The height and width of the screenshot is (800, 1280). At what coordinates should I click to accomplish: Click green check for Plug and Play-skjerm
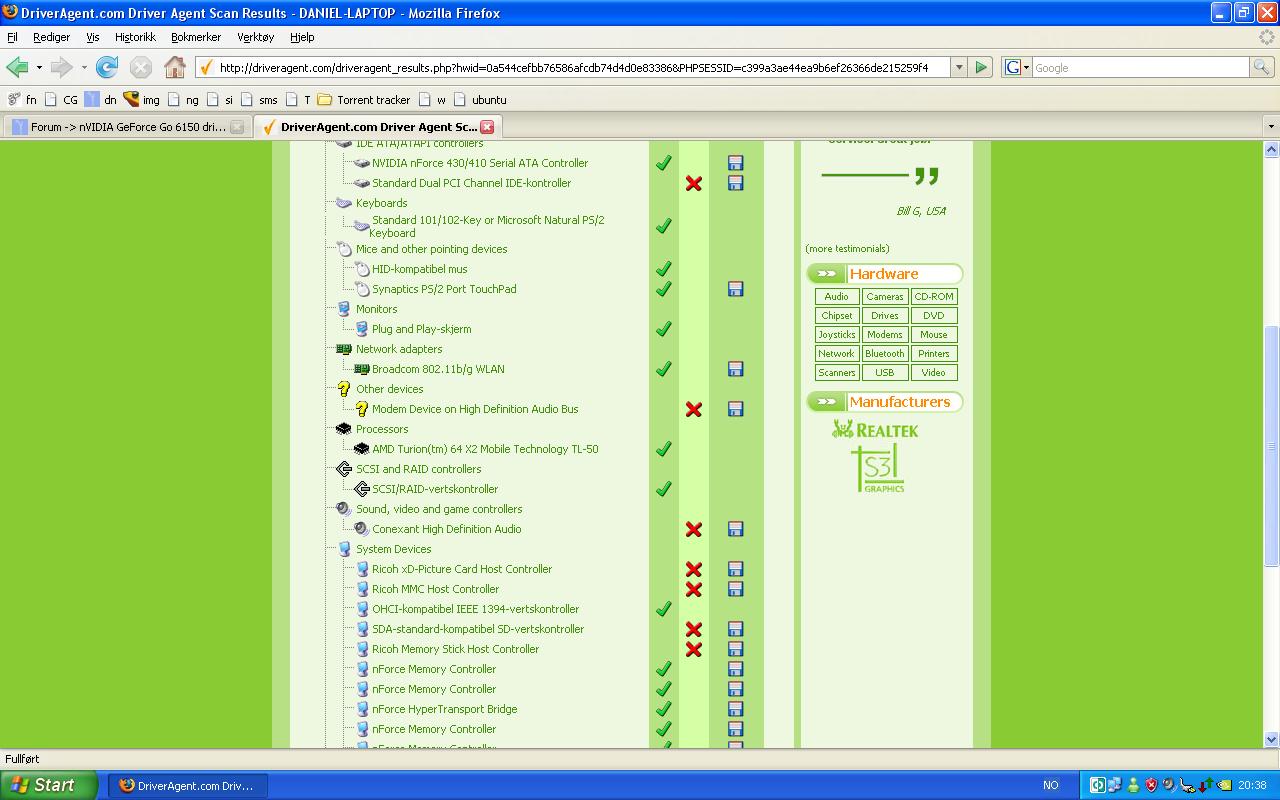tap(663, 329)
